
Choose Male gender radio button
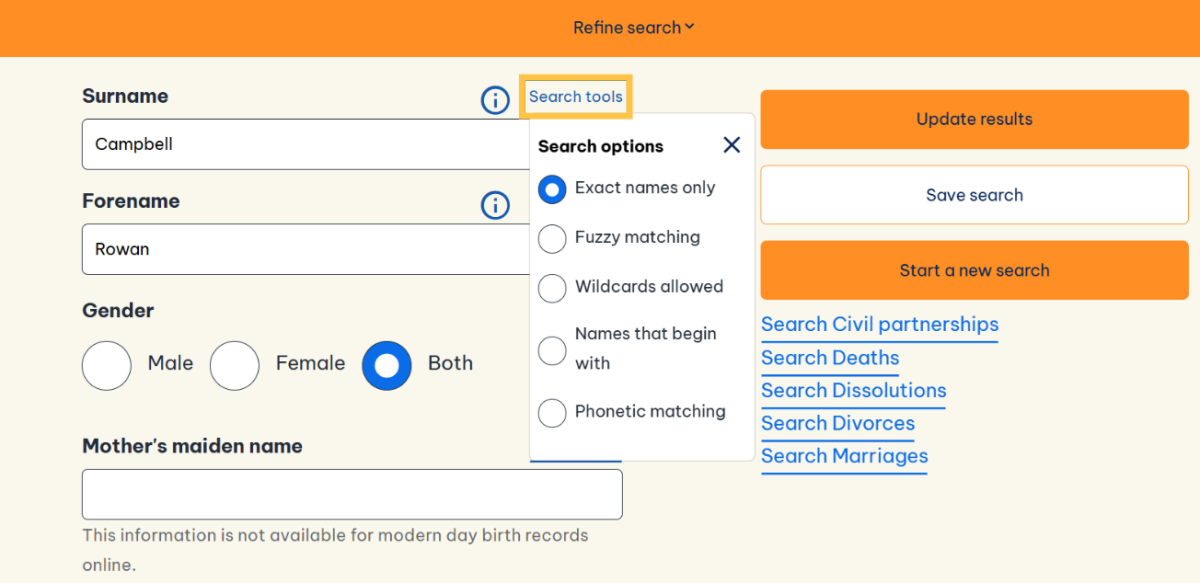(x=106, y=365)
